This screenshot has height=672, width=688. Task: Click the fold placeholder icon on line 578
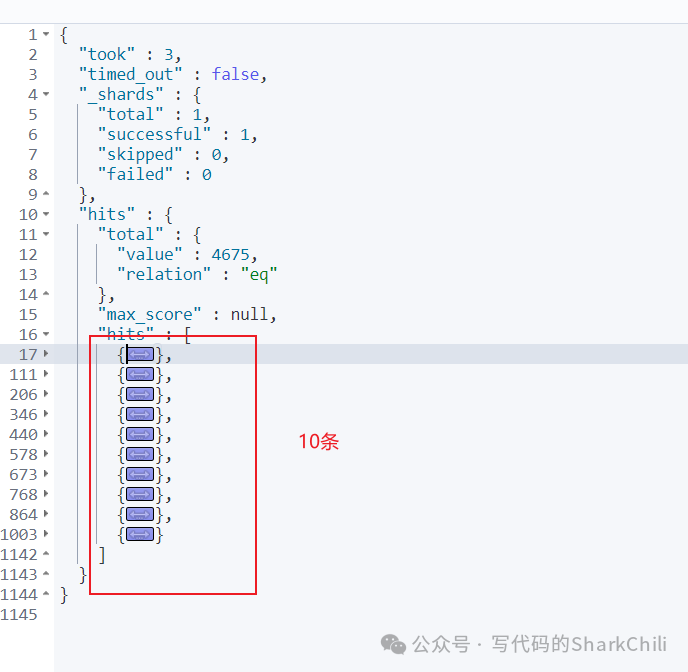(x=140, y=454)
